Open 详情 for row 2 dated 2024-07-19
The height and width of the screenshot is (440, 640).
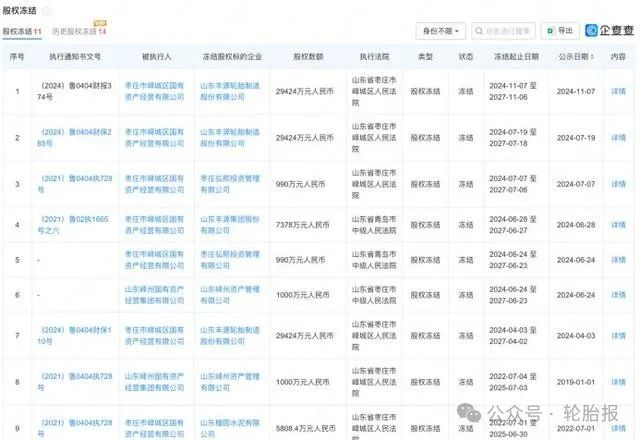pyautogui.click(x=618, y=138)
